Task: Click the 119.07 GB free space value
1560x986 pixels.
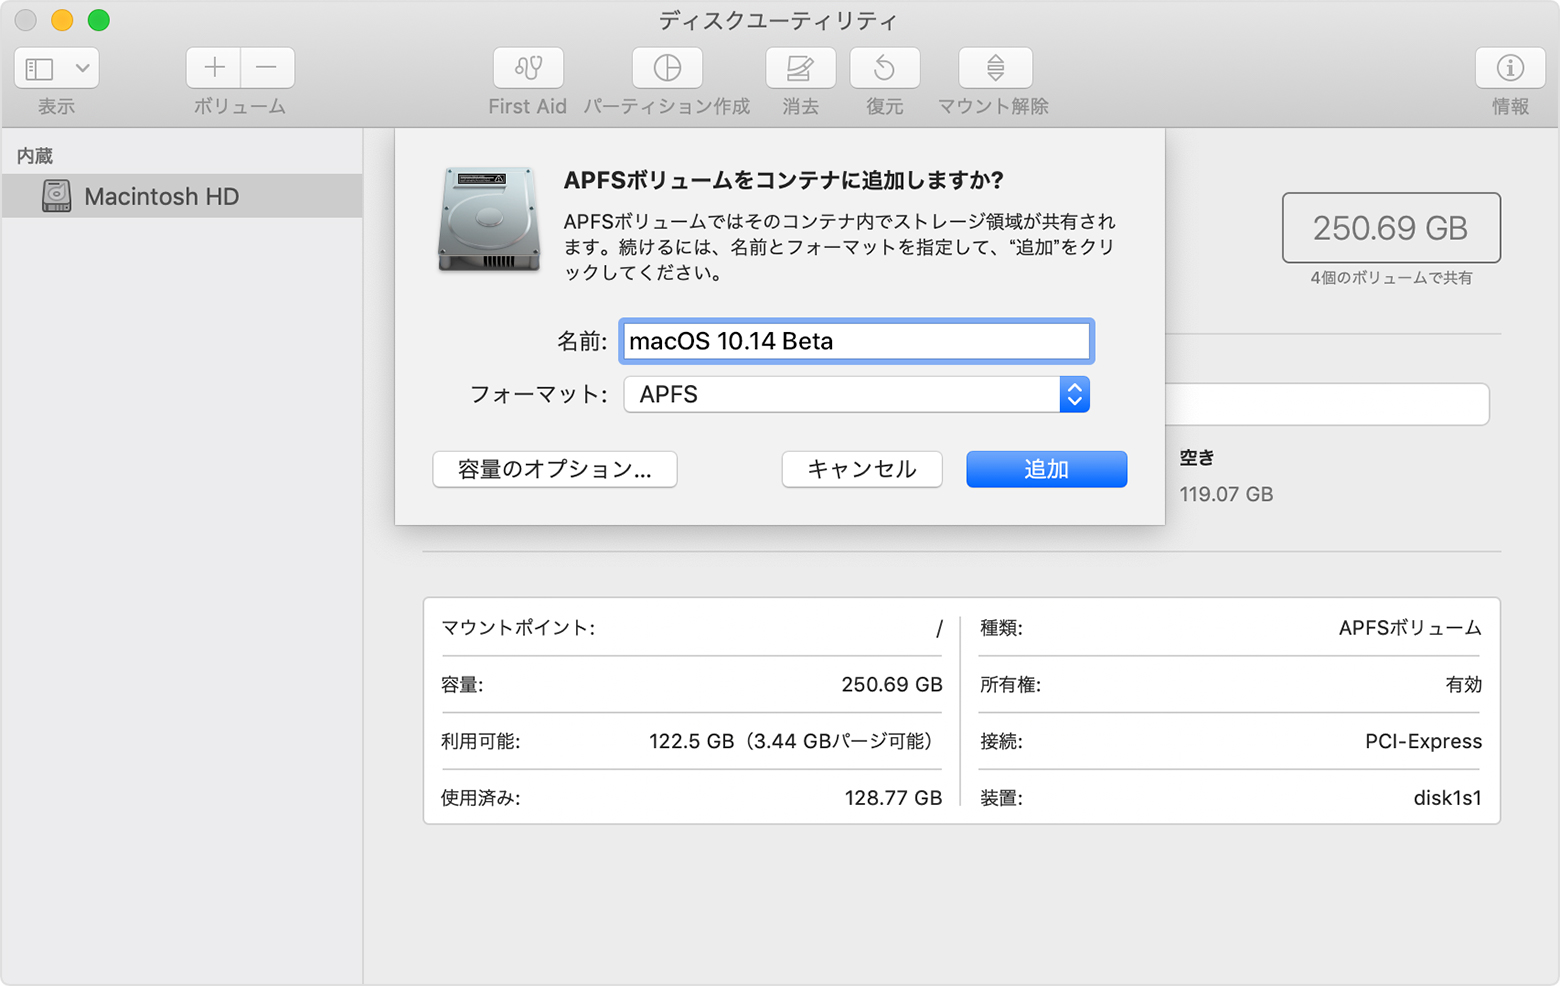Action: 1226,494
